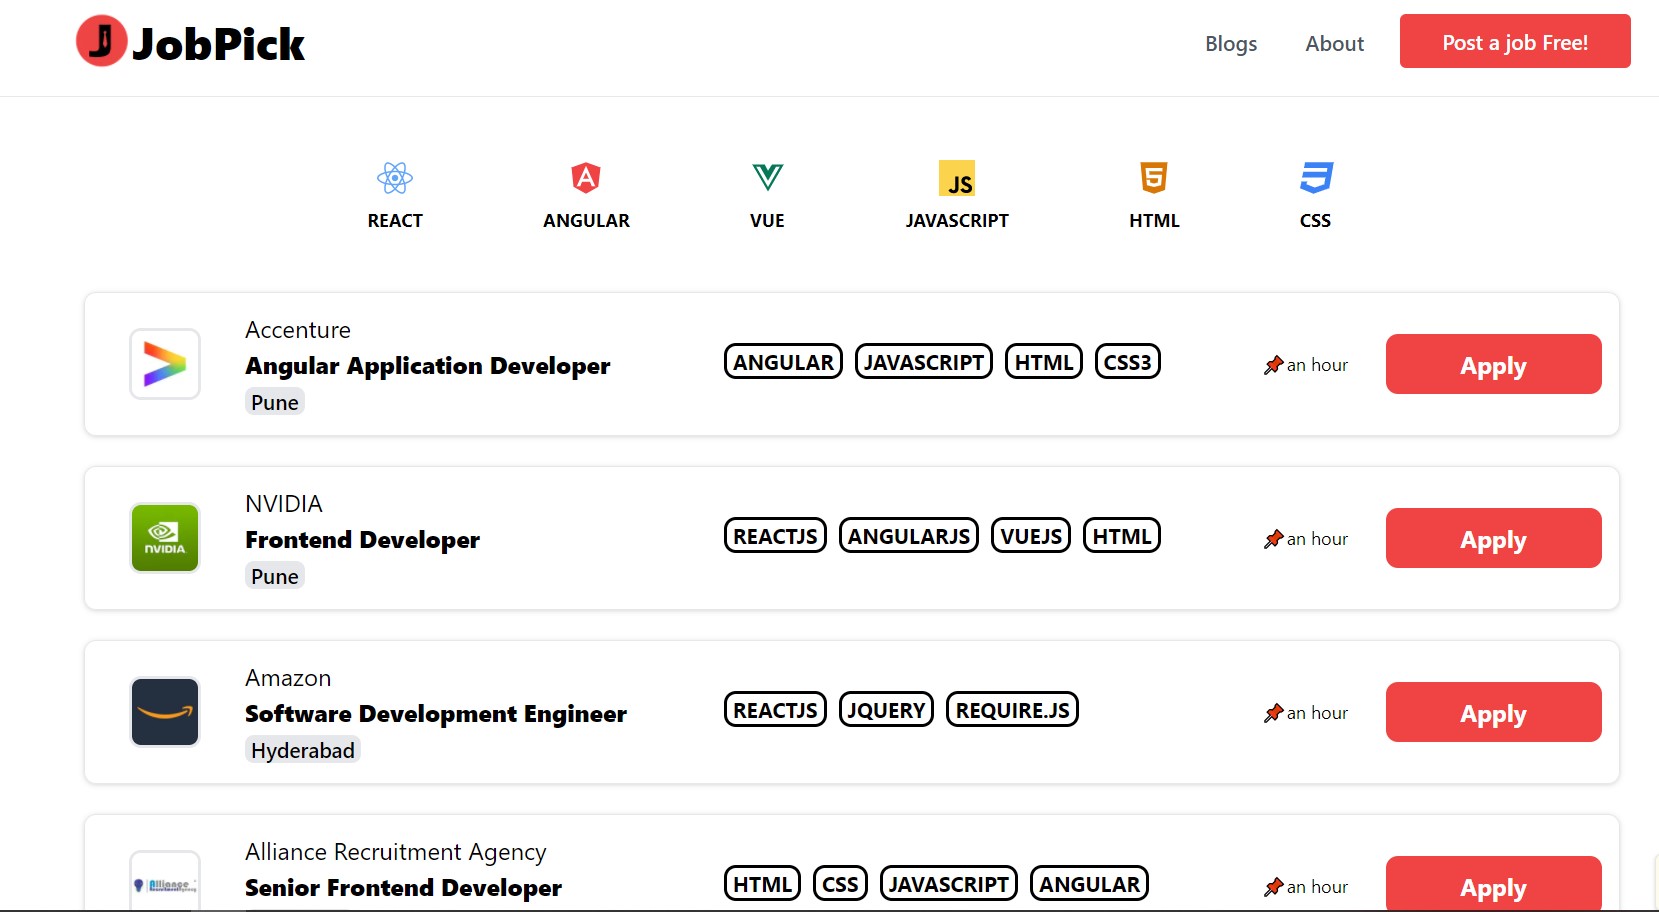Image resolution: width=1659 pixels, height=912 pixels.
Task: Click REACTJS tag on NVIDIA job
Action: pos(775,536)
